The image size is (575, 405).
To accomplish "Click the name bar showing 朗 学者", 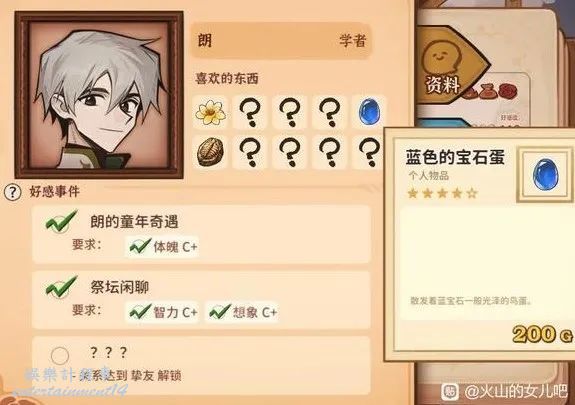I will pos(281,40).
